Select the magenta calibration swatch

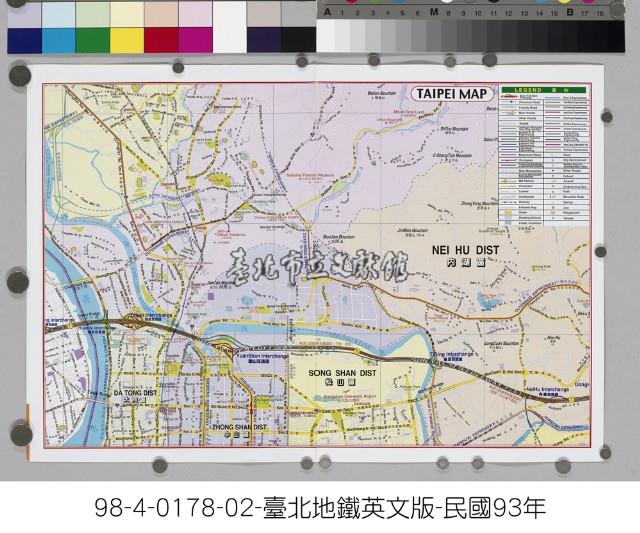click(x=196, y=40)
